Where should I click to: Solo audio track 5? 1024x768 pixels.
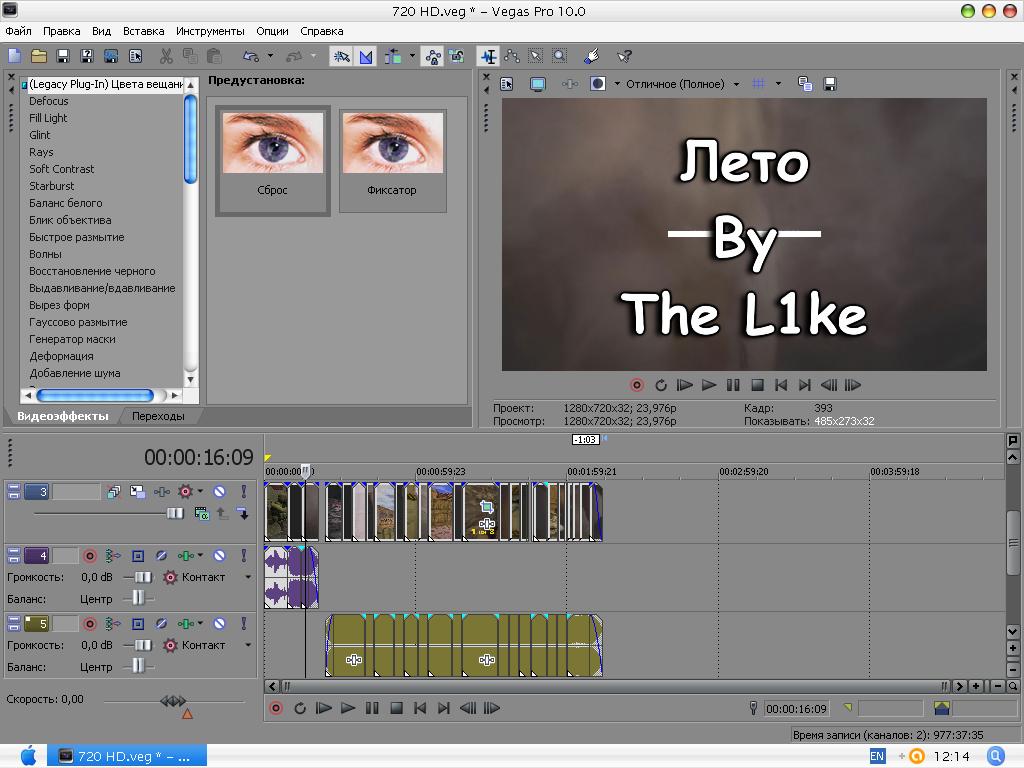click(x=243, y=624)
